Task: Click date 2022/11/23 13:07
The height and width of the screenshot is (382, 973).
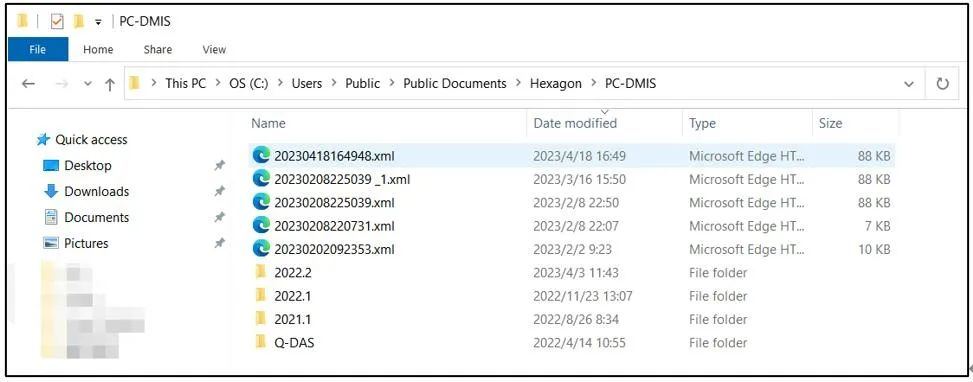Action: 583,296
